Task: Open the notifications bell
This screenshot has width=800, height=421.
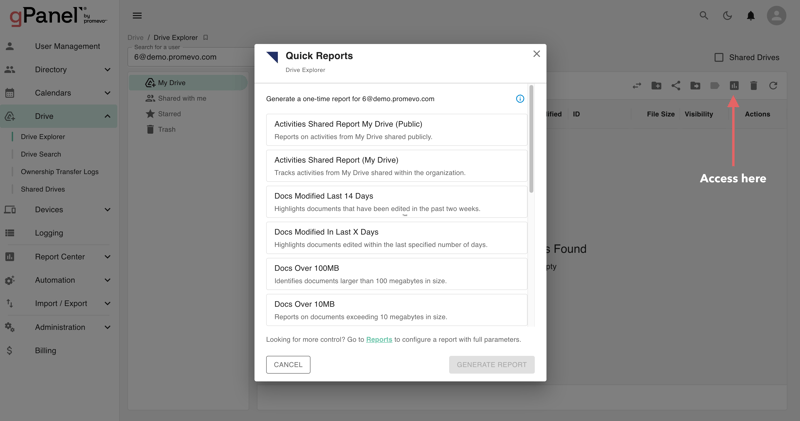Action: (751, 16)
